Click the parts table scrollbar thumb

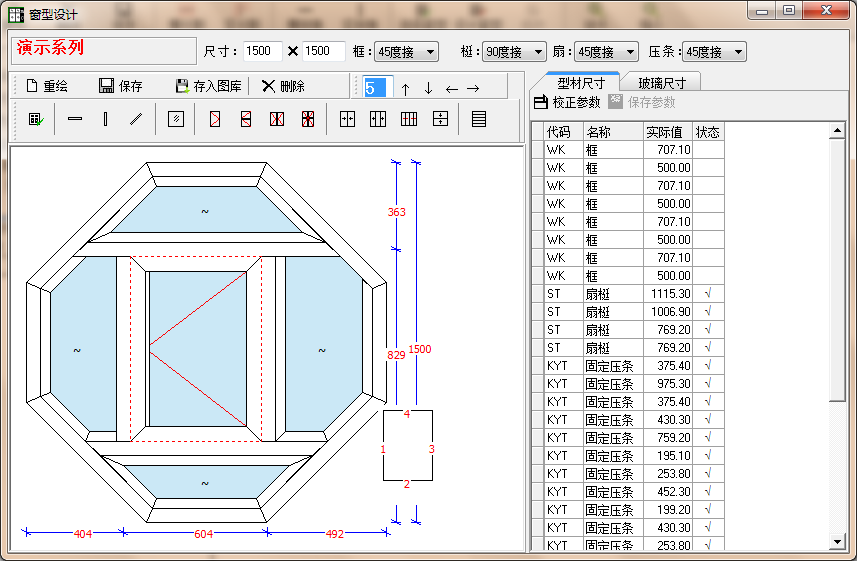pos(837,270)
